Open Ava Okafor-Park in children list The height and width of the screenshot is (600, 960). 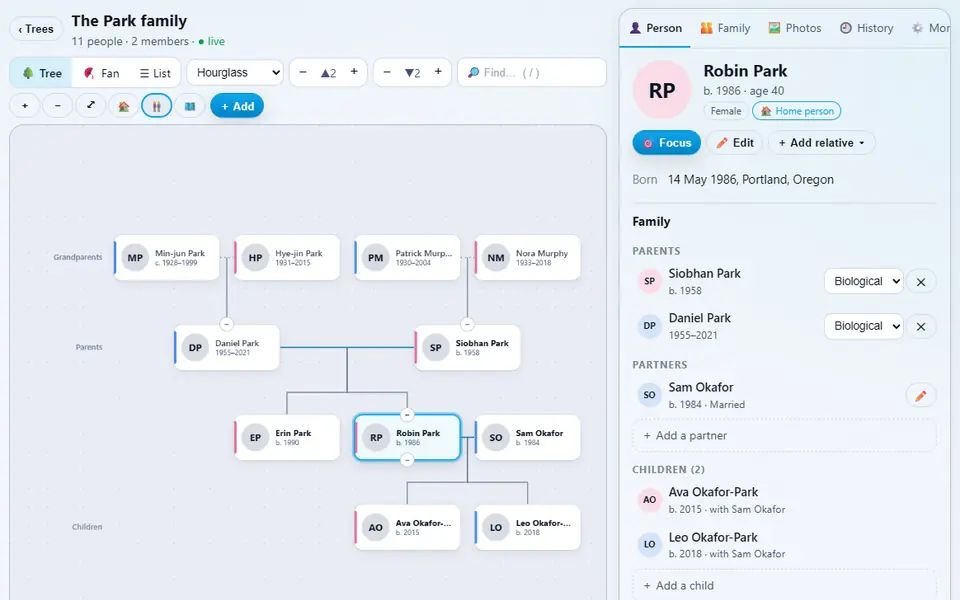point(784,500)
